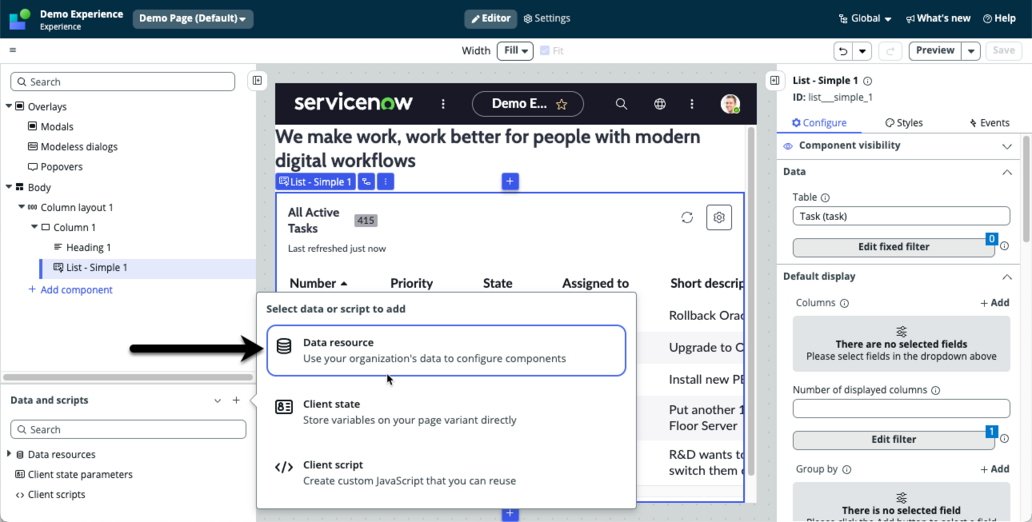Viewport: 1032px width, 522px height.
Task: Click the redo arrow button
Action: (x=890, y=51)
